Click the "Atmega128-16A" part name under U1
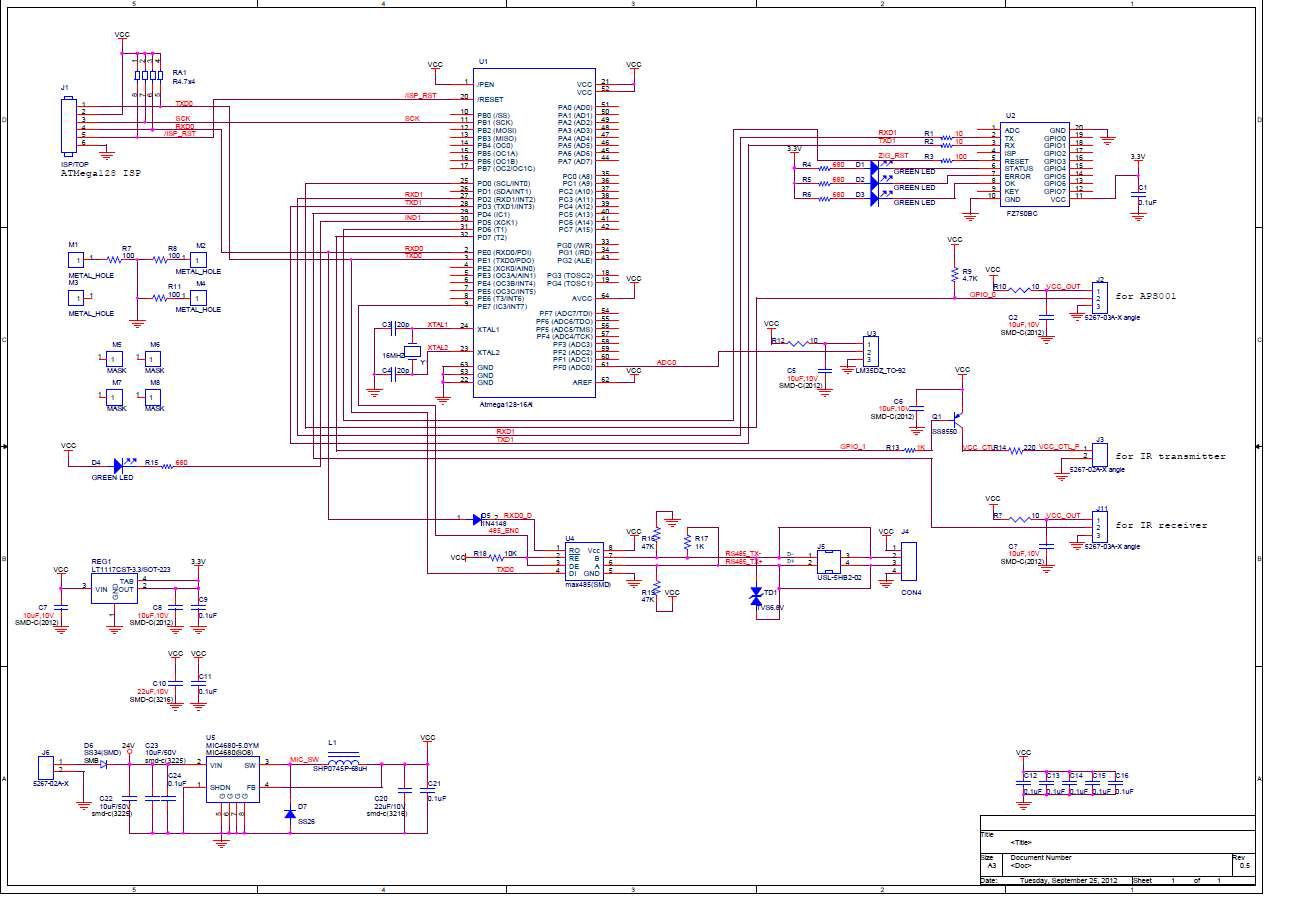The image size is (1294, 915). coord(507,404)
